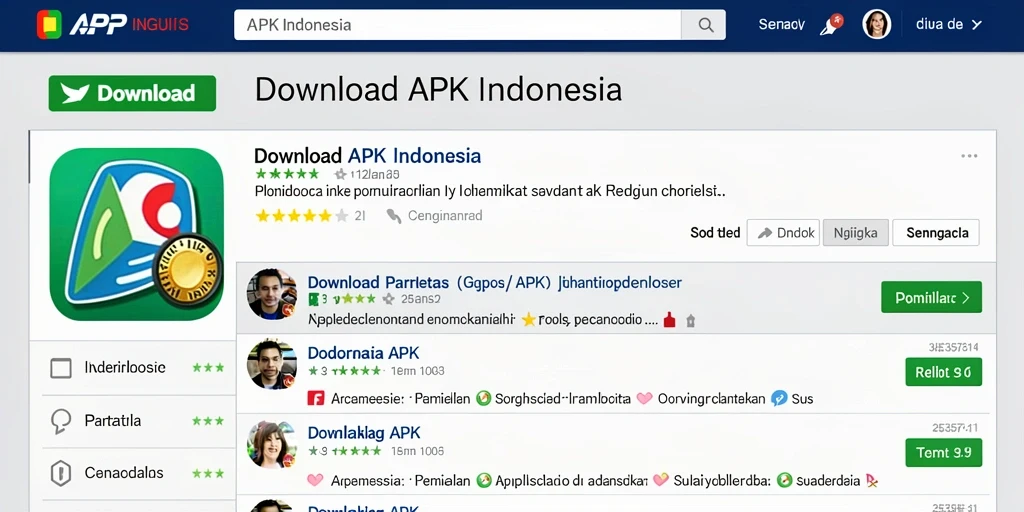Click gray trash icon in Parrietas row

coord(690,321)
